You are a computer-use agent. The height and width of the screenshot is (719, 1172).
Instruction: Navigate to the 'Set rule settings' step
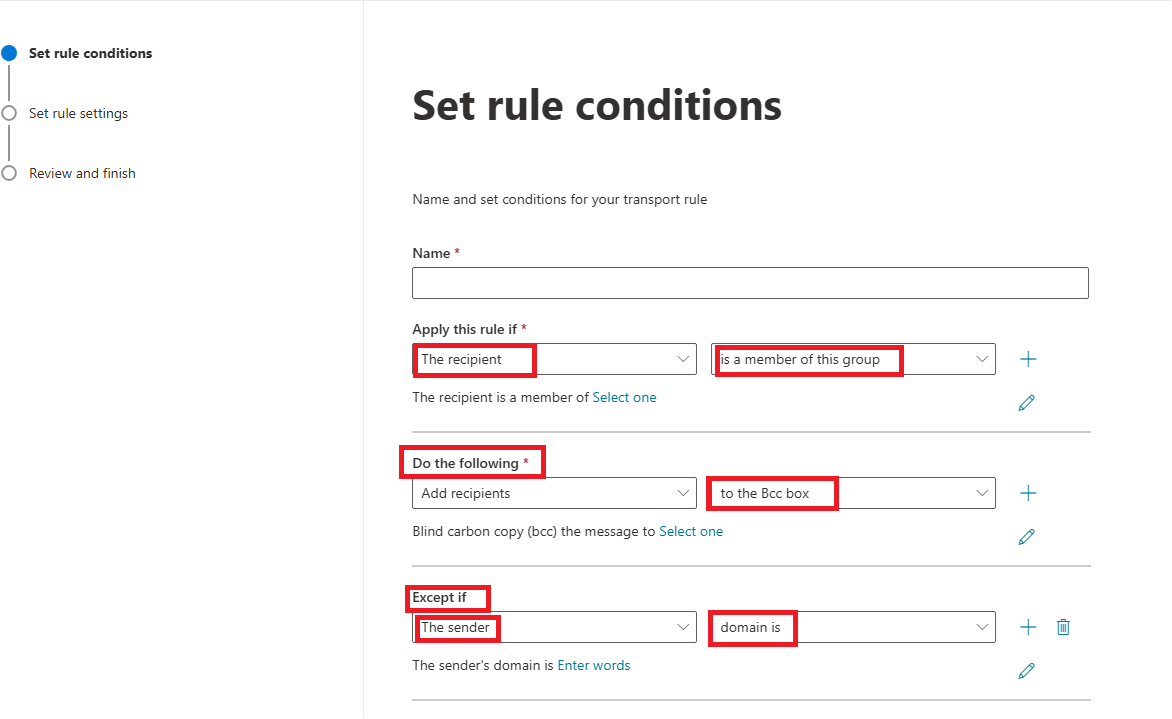click(78, 113)
